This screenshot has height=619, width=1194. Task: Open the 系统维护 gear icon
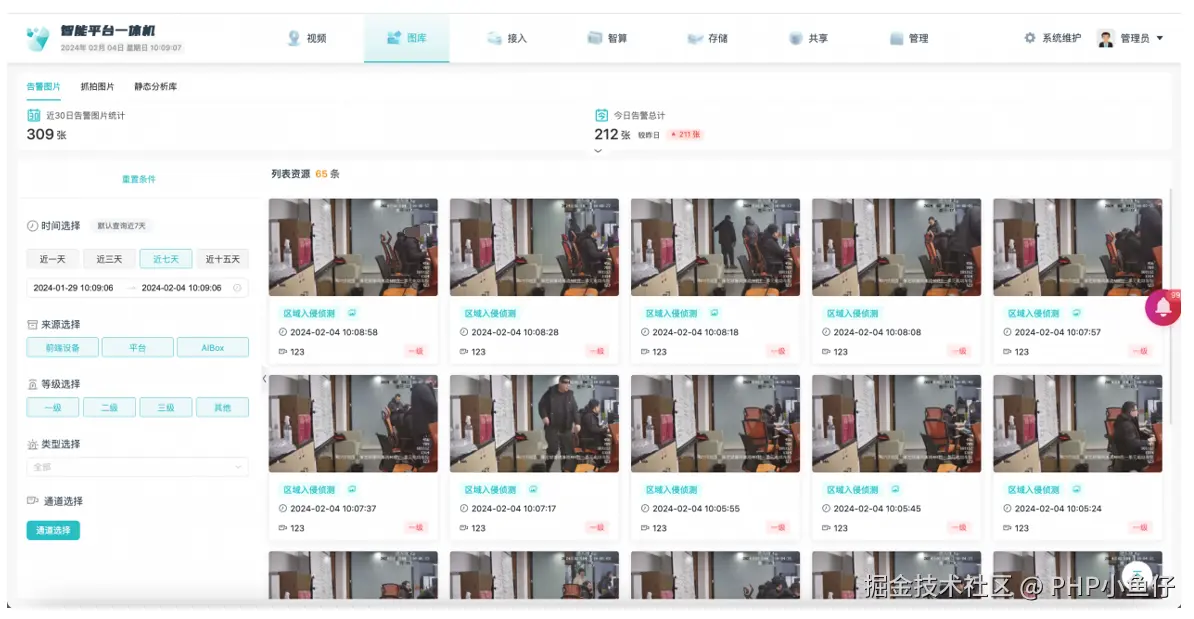(x=1030, y=37)
